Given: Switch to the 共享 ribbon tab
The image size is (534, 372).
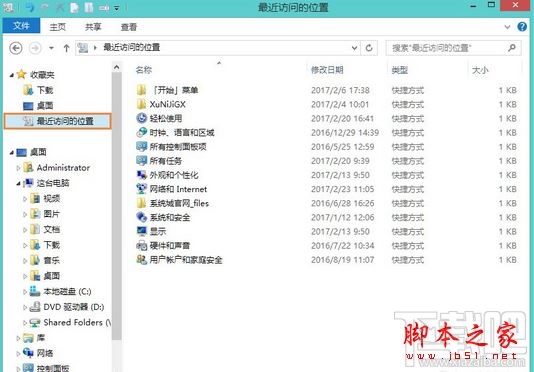Looking at the screenshot, I should pyautogui.click(x=93, y=27).
